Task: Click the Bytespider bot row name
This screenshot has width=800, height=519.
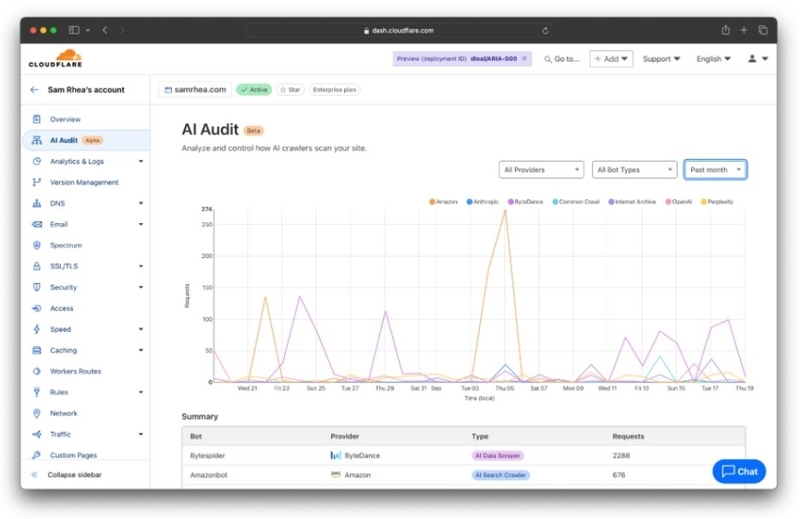Action: (x=207, y=456)
